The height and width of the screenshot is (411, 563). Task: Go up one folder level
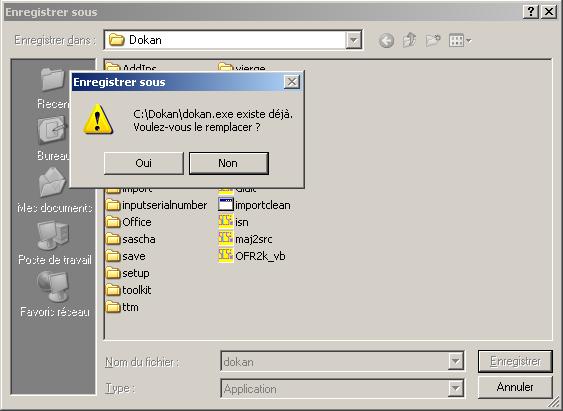coord(409,40)
